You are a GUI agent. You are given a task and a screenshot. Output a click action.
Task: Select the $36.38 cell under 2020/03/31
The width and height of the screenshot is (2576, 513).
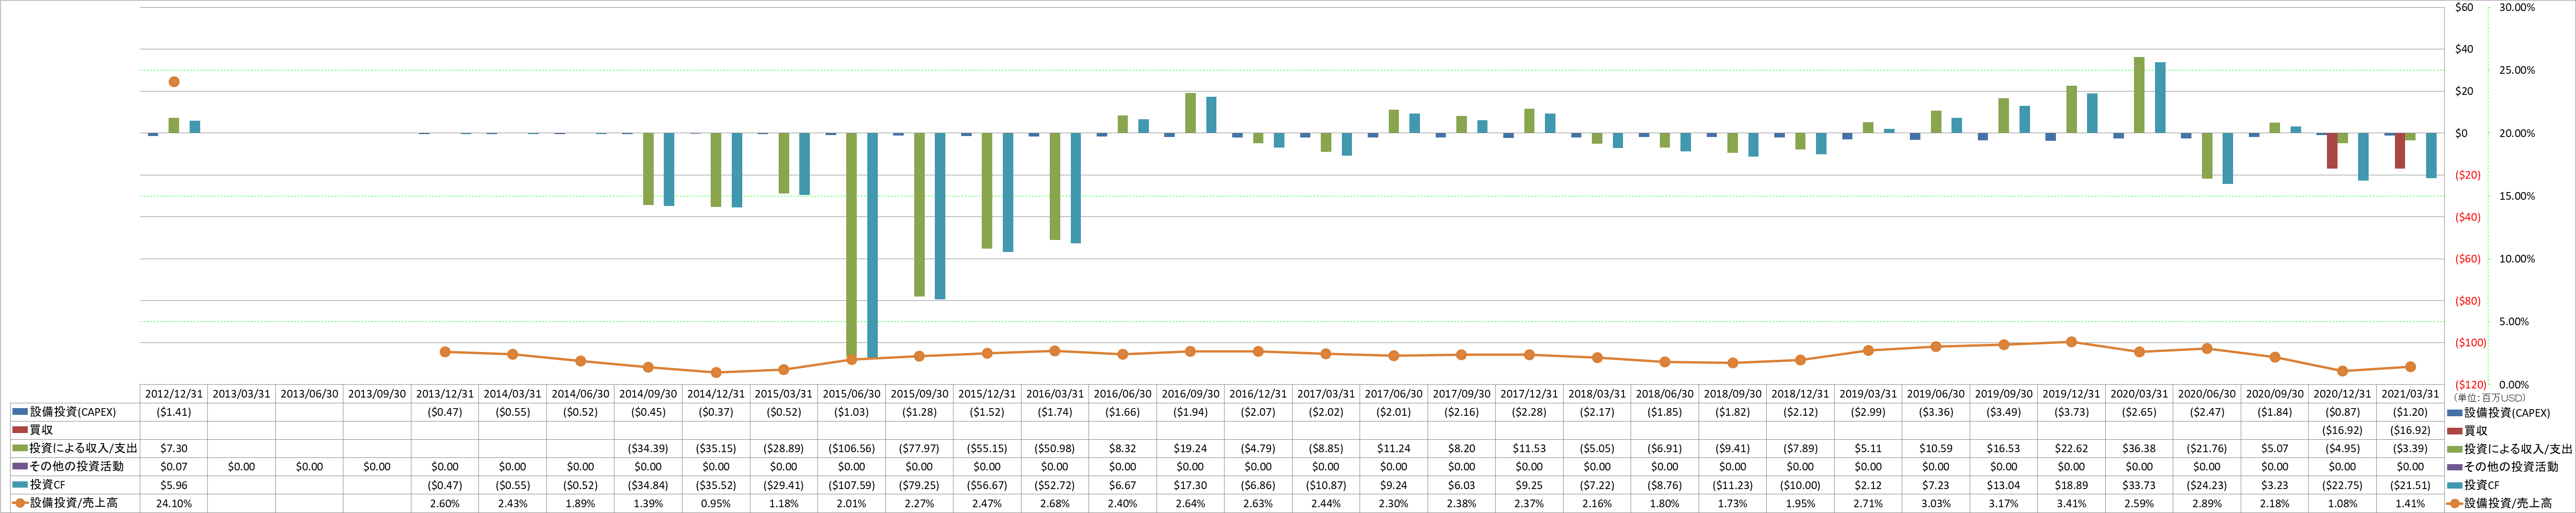tap(2139, 448)
